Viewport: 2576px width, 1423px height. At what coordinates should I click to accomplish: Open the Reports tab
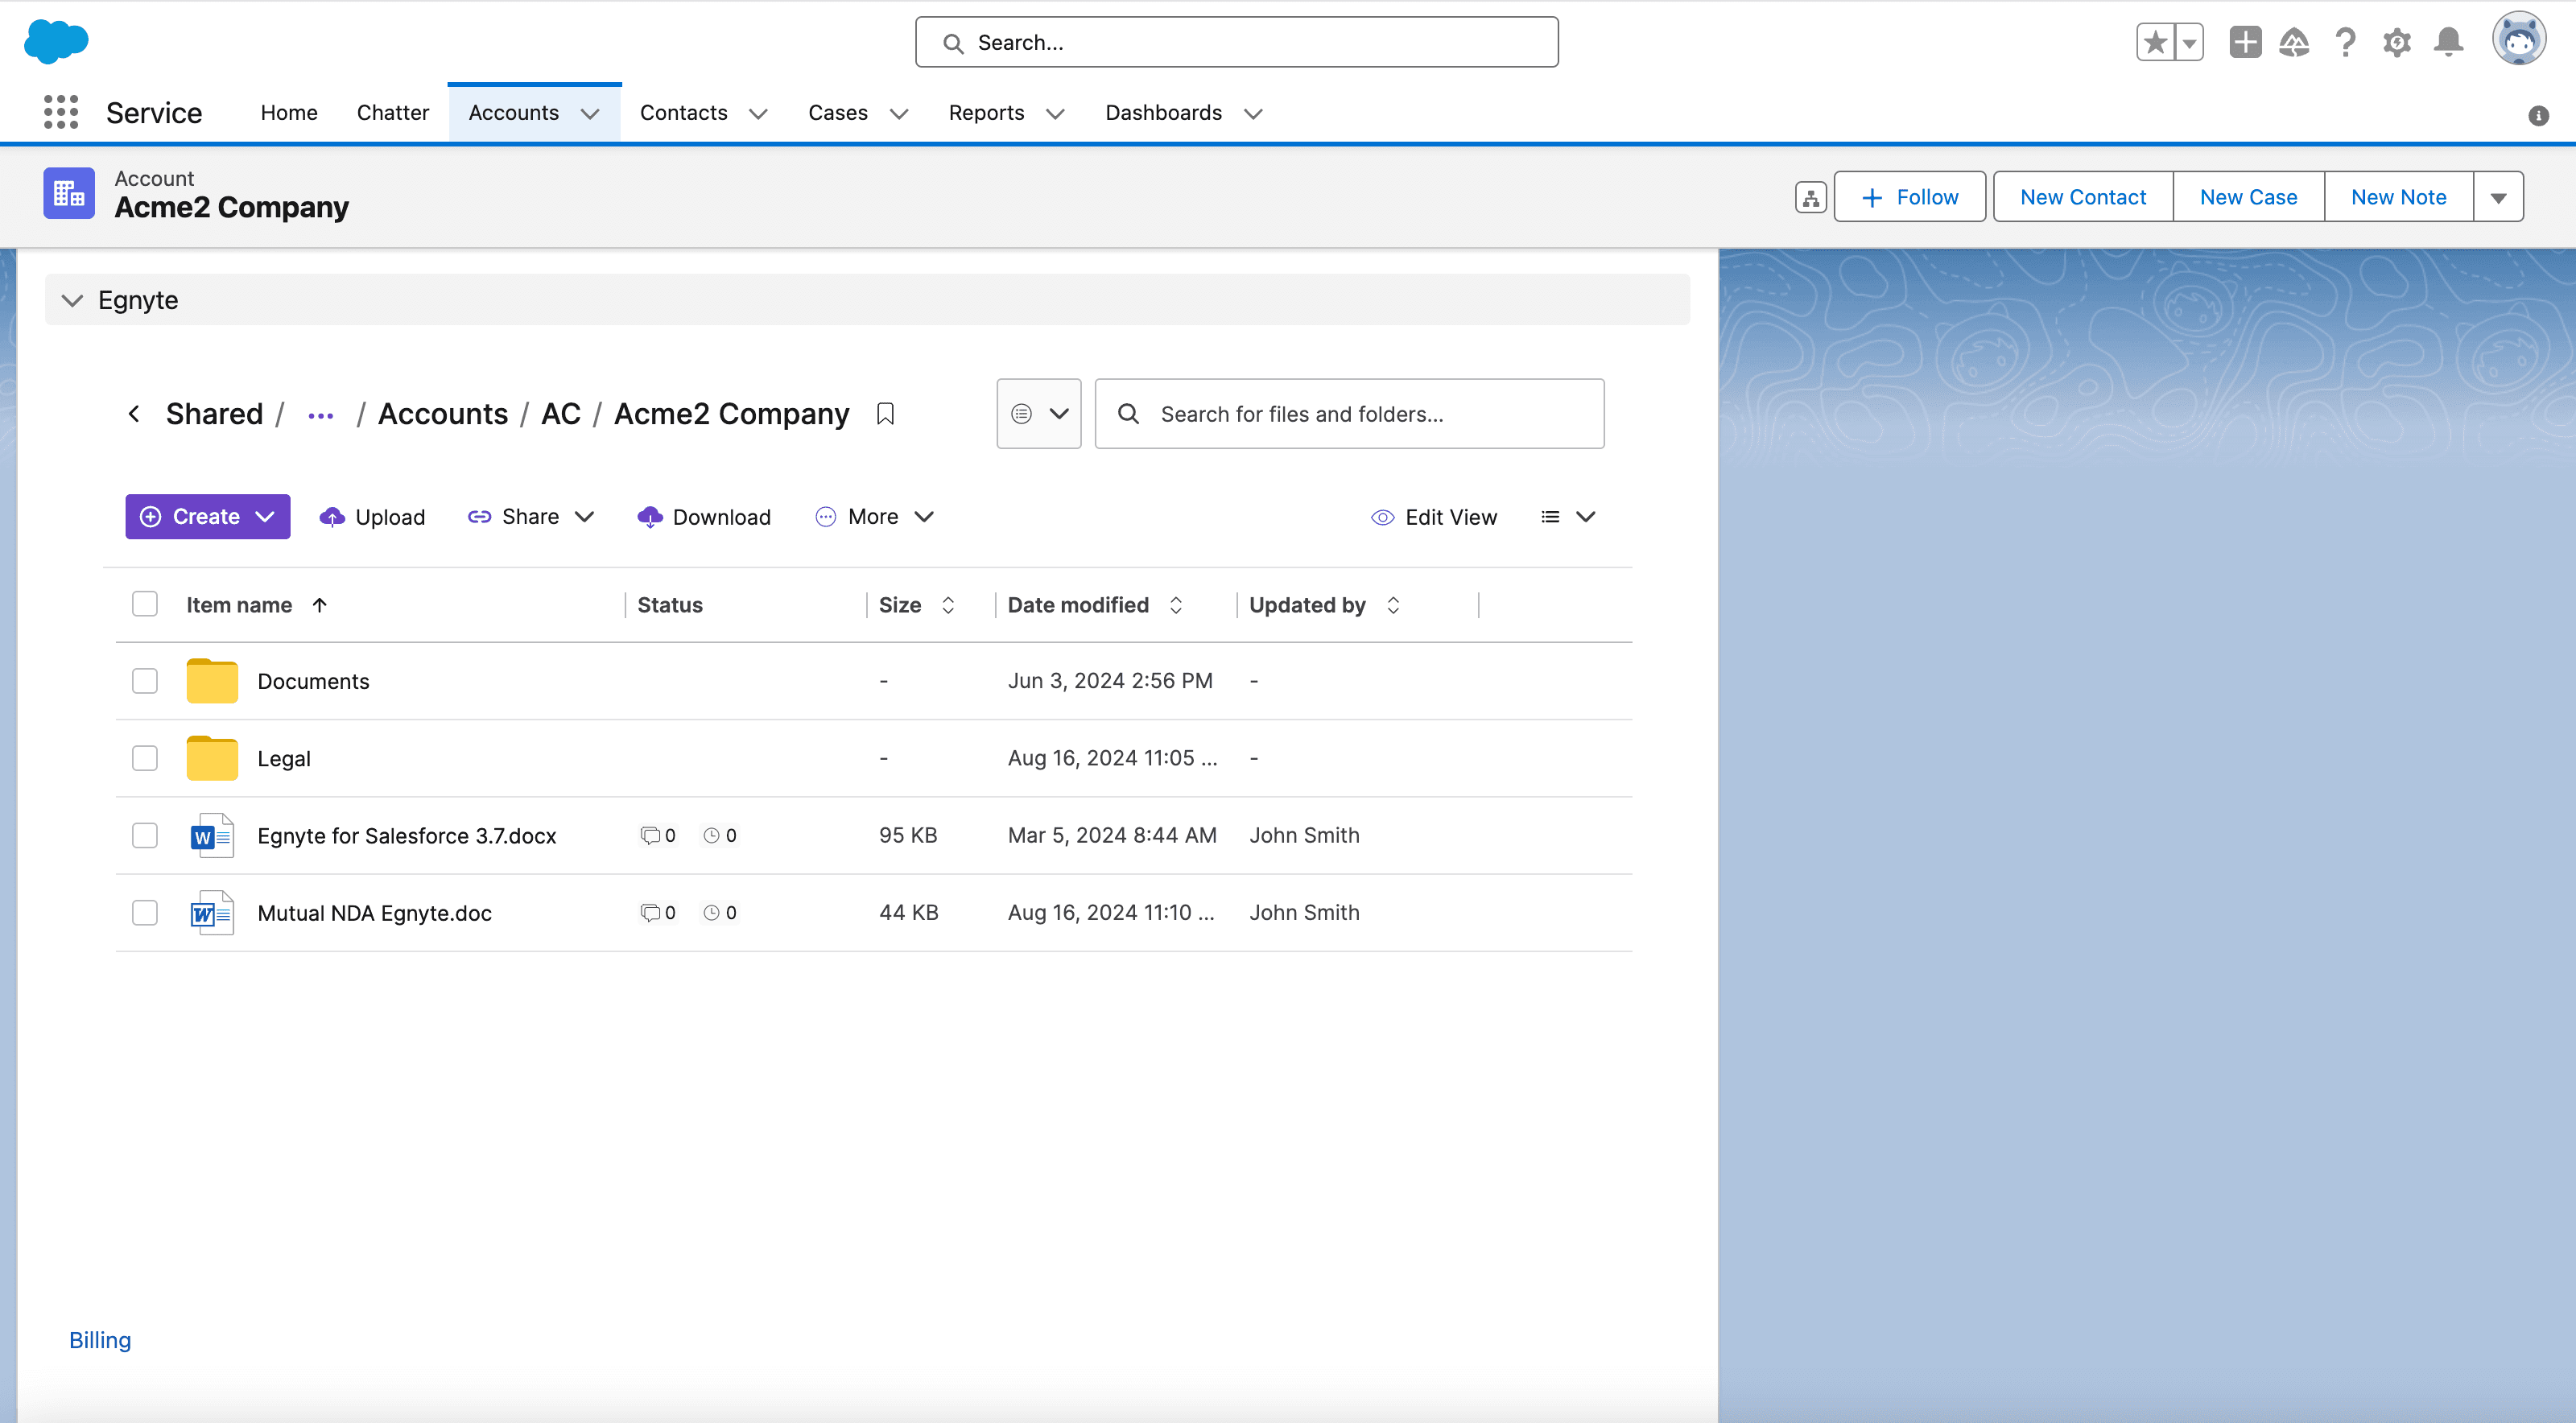coord(986,113)
